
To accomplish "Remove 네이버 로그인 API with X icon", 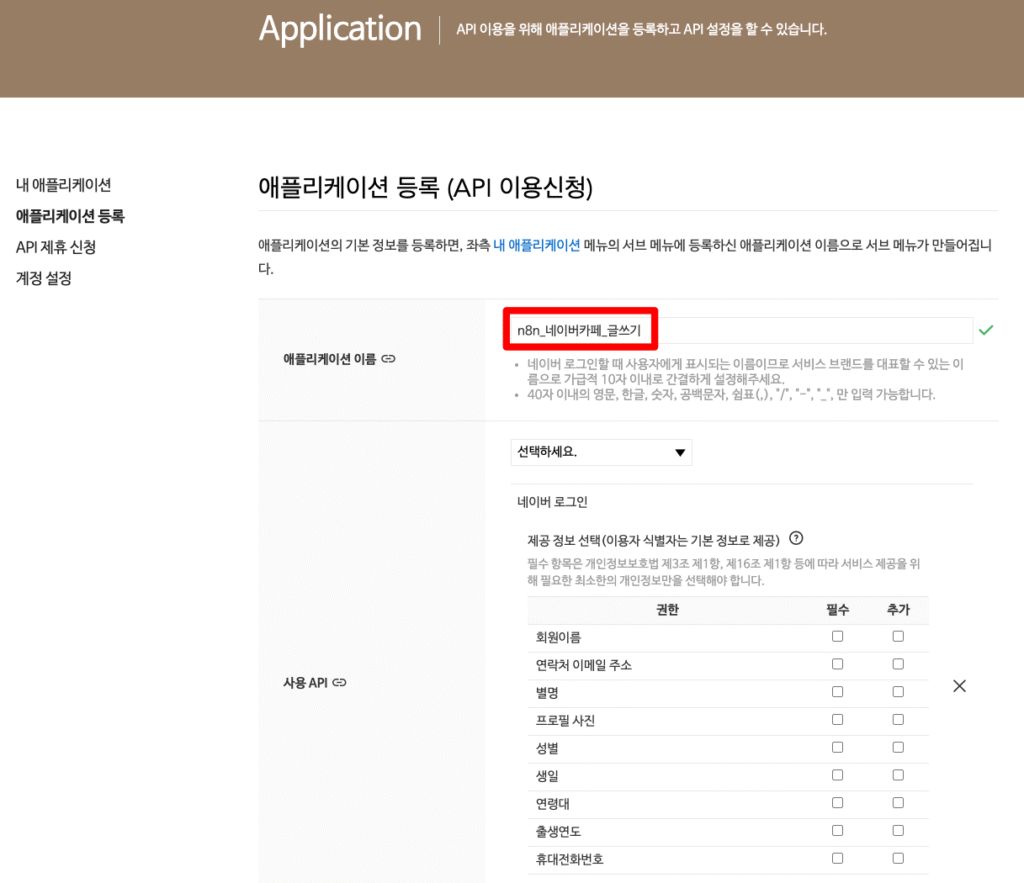I will pyautogui.click(x=959, y=686).
